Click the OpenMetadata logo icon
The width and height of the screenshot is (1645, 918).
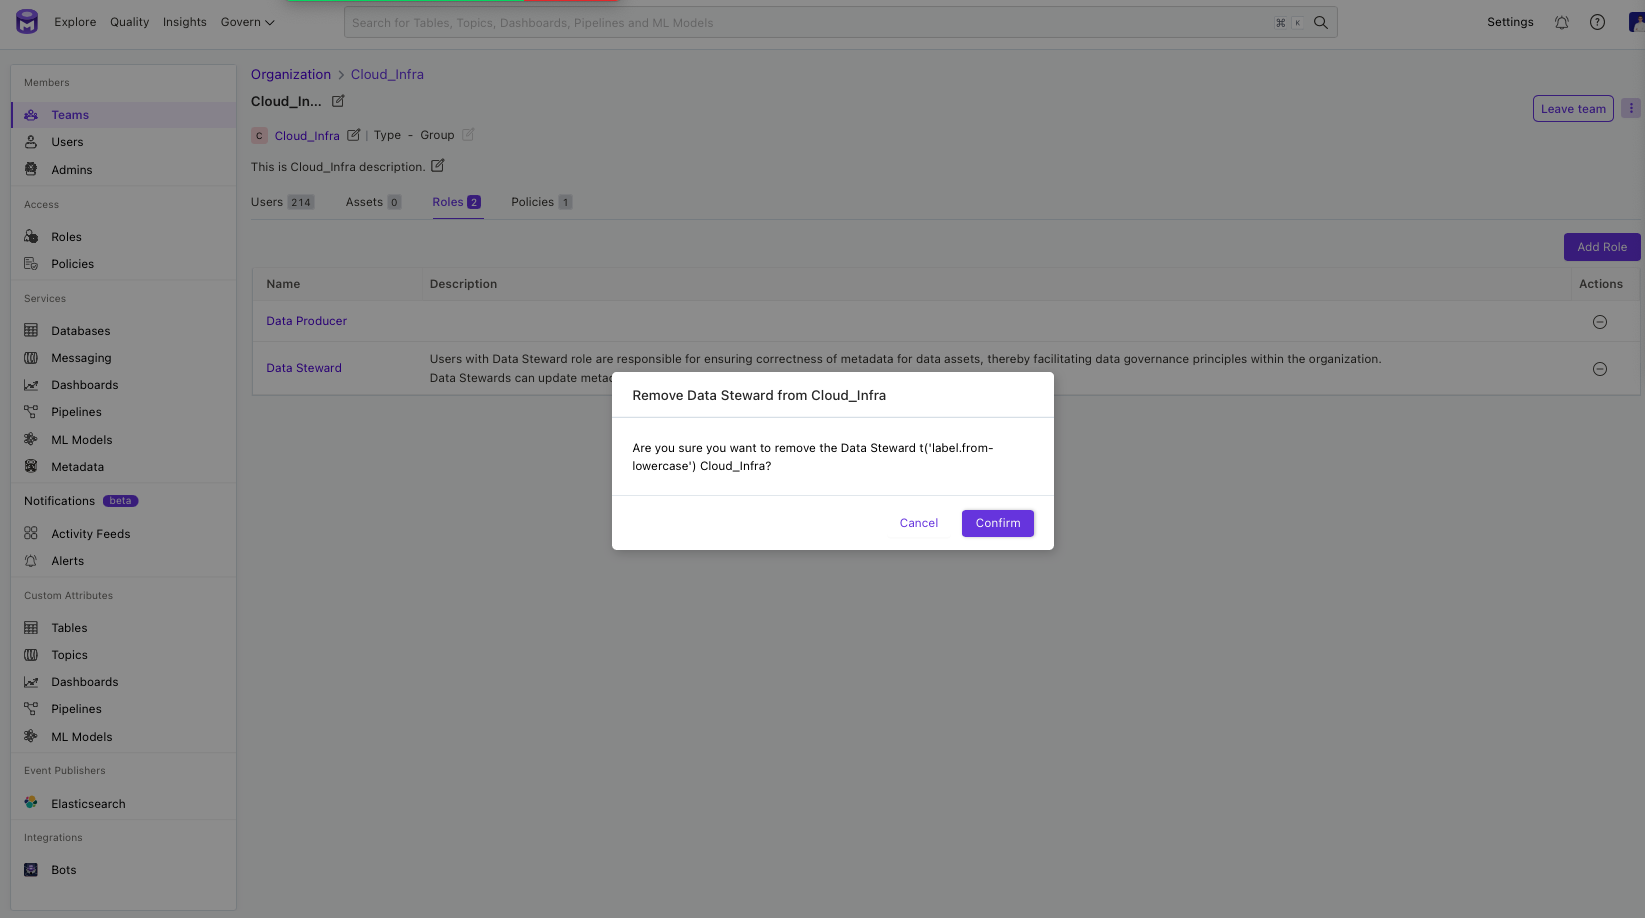[27, 21]
